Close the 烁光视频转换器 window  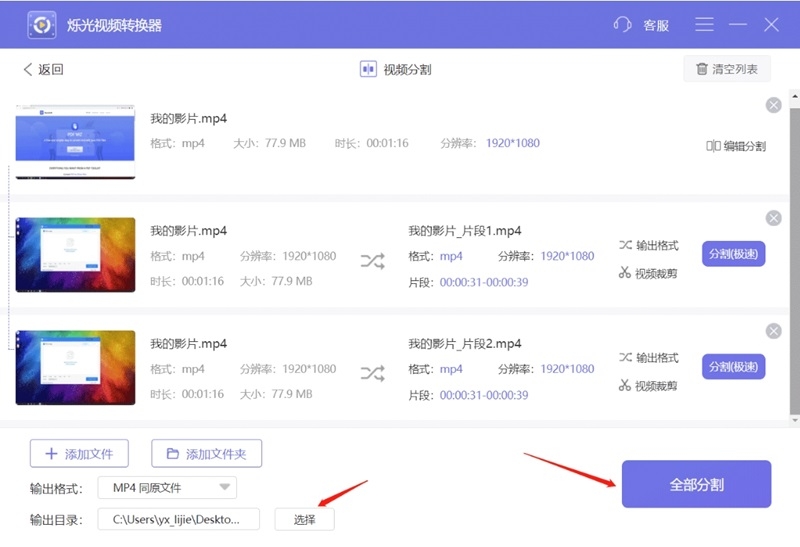click(x=771, y=24)
